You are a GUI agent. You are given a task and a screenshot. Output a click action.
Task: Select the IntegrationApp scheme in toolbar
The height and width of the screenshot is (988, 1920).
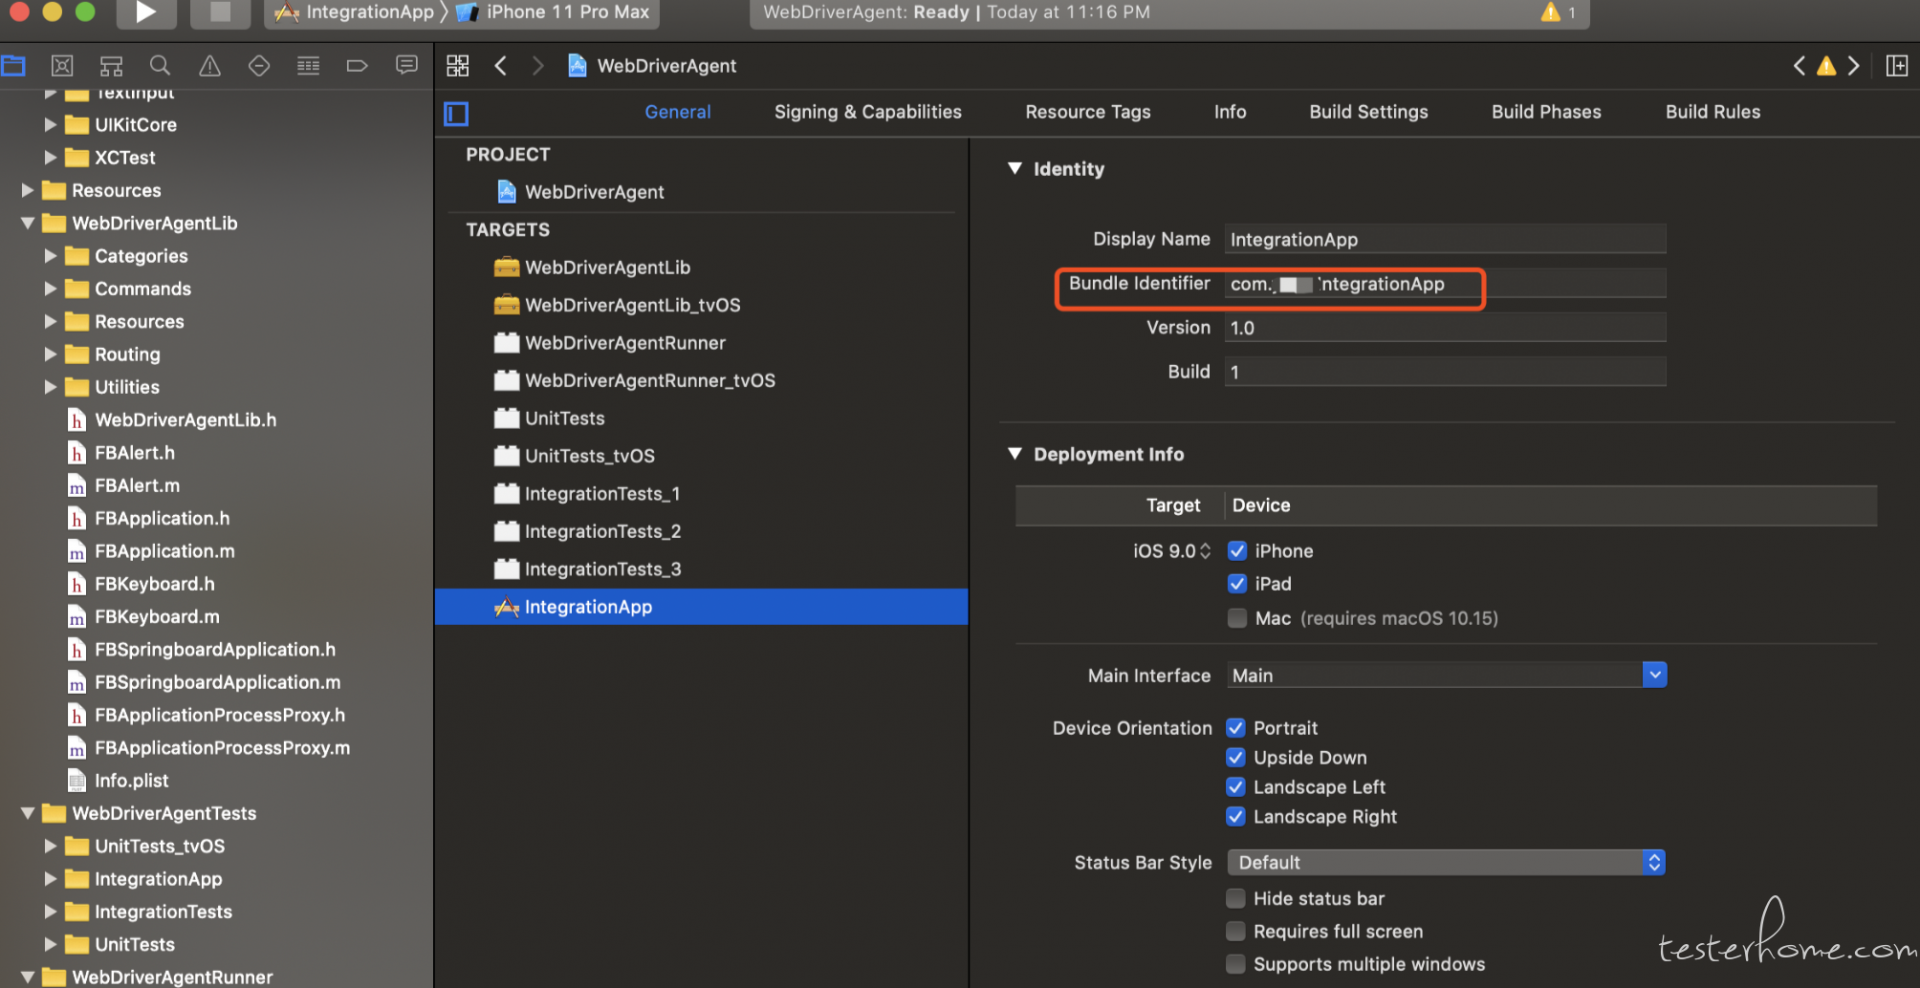357,12
